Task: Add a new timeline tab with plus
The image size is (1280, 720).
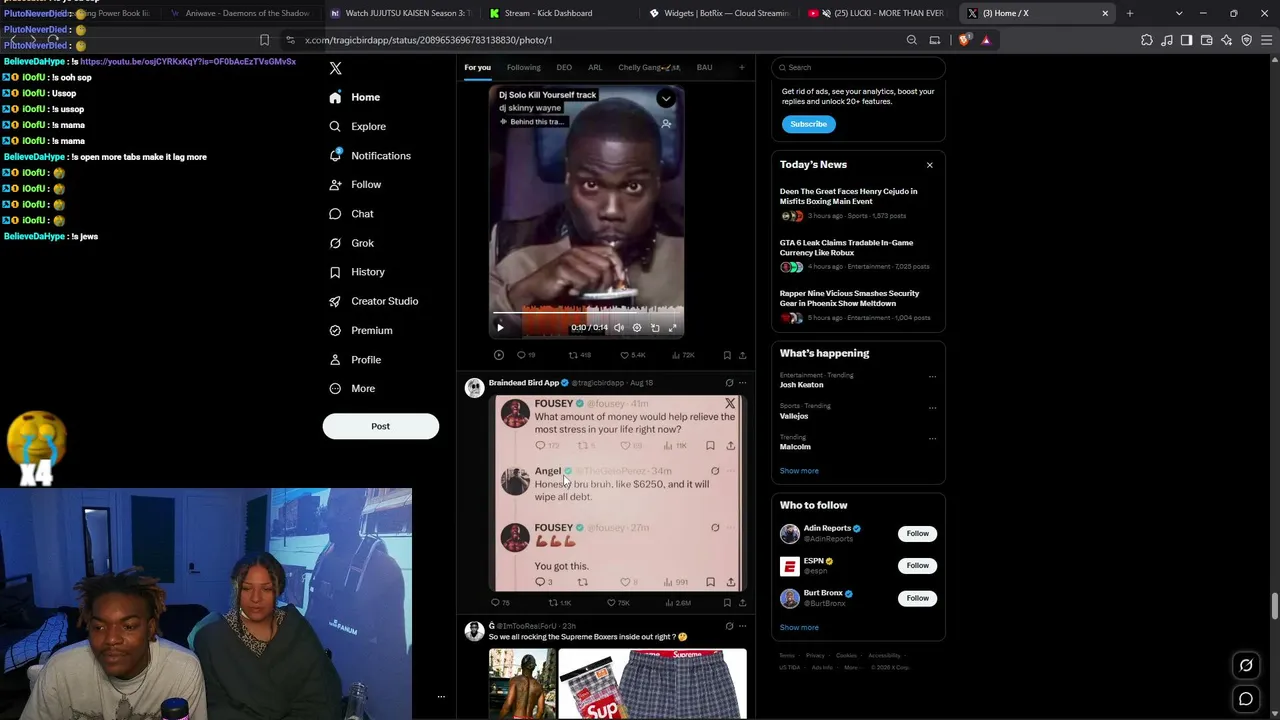Action: (741, 68)
